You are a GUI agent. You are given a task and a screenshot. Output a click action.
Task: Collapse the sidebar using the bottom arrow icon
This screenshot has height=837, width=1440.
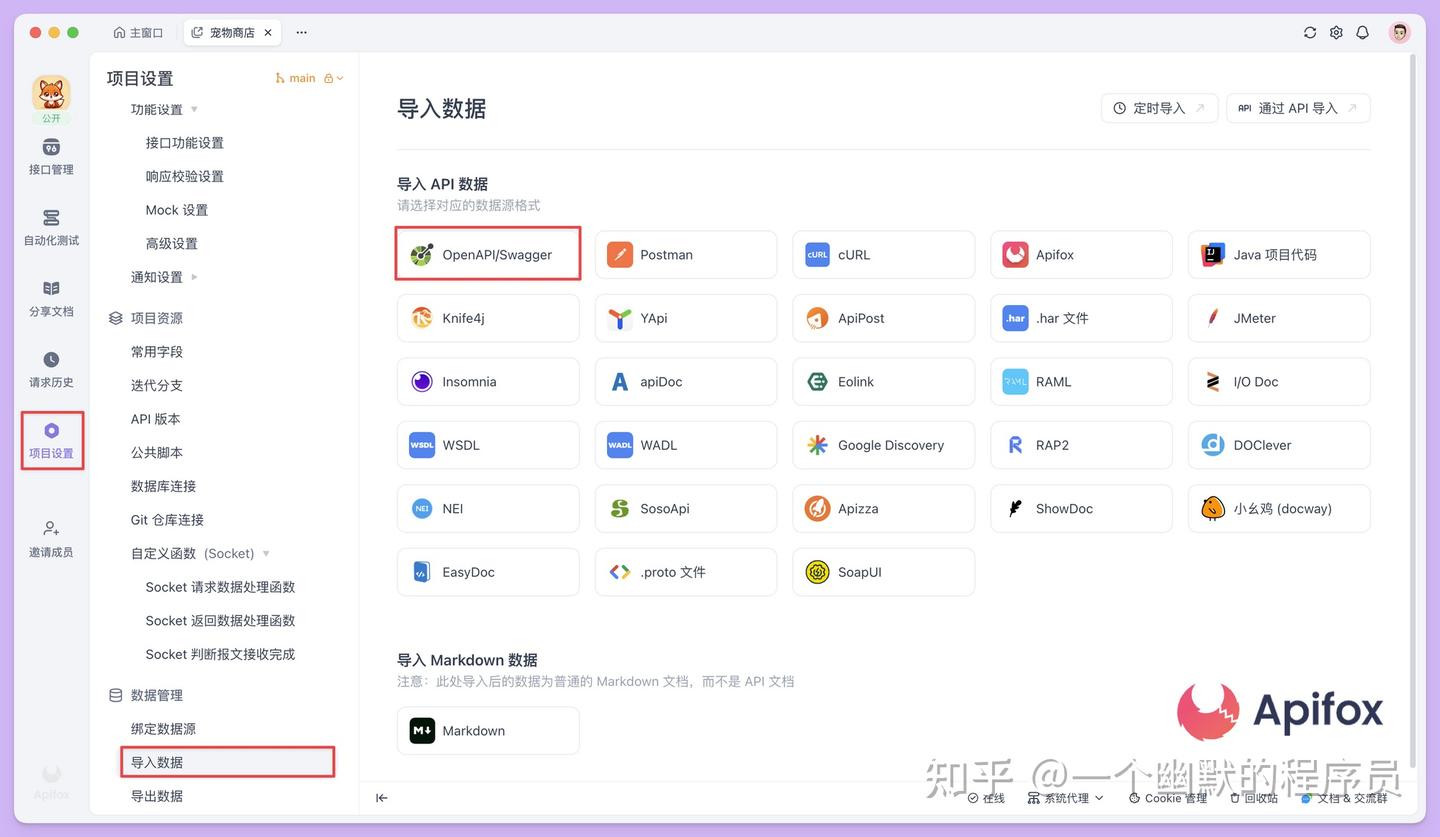(381, 798)
